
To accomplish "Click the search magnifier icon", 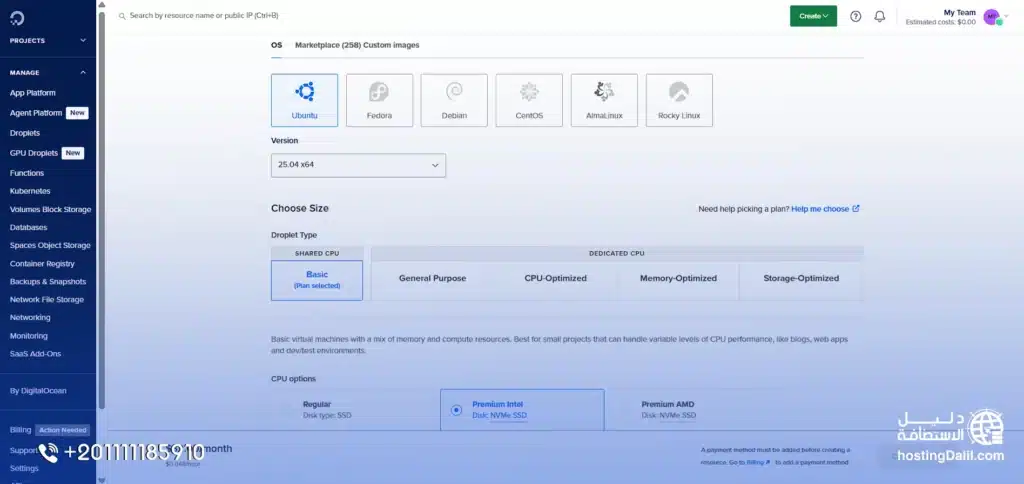I will [122, 16].
